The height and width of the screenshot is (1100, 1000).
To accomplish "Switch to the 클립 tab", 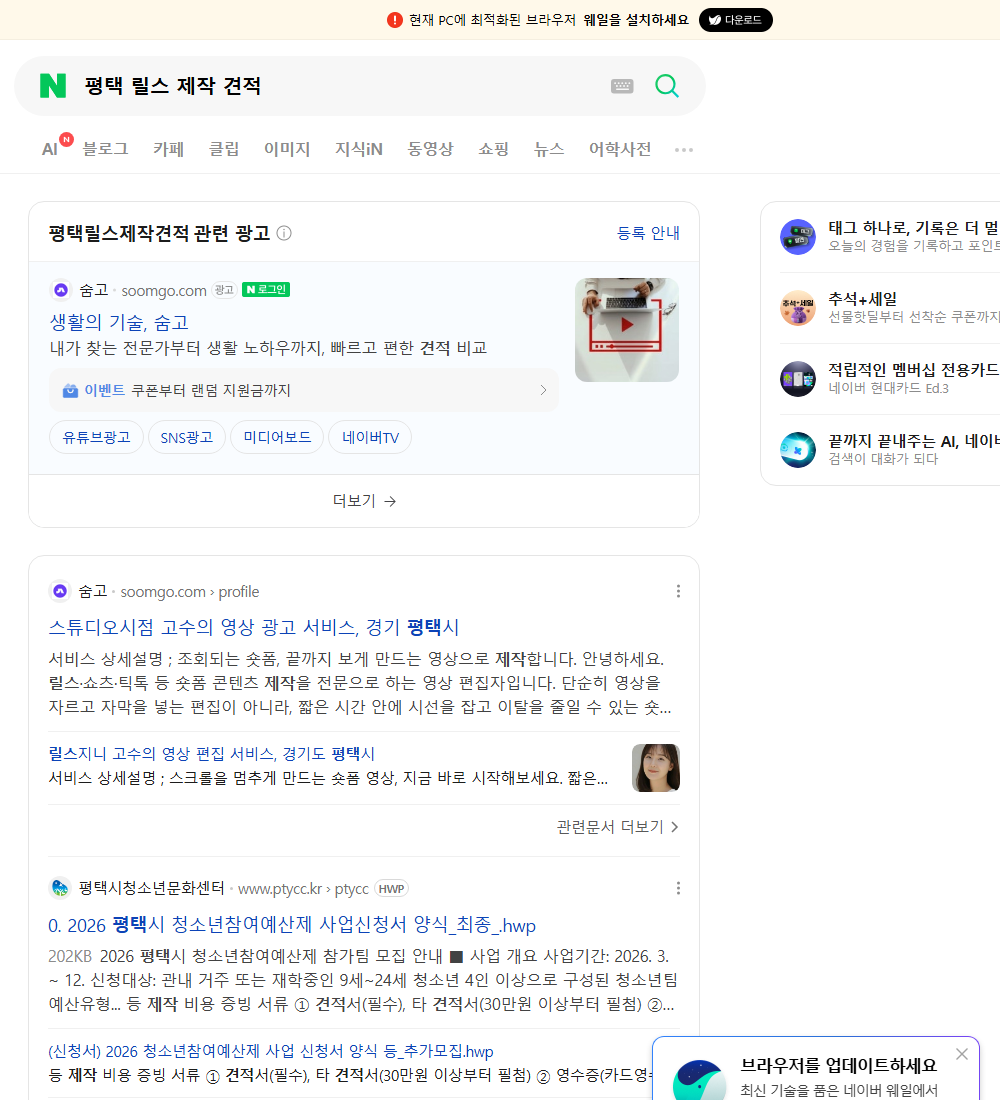I will click(x=224, y=149).
